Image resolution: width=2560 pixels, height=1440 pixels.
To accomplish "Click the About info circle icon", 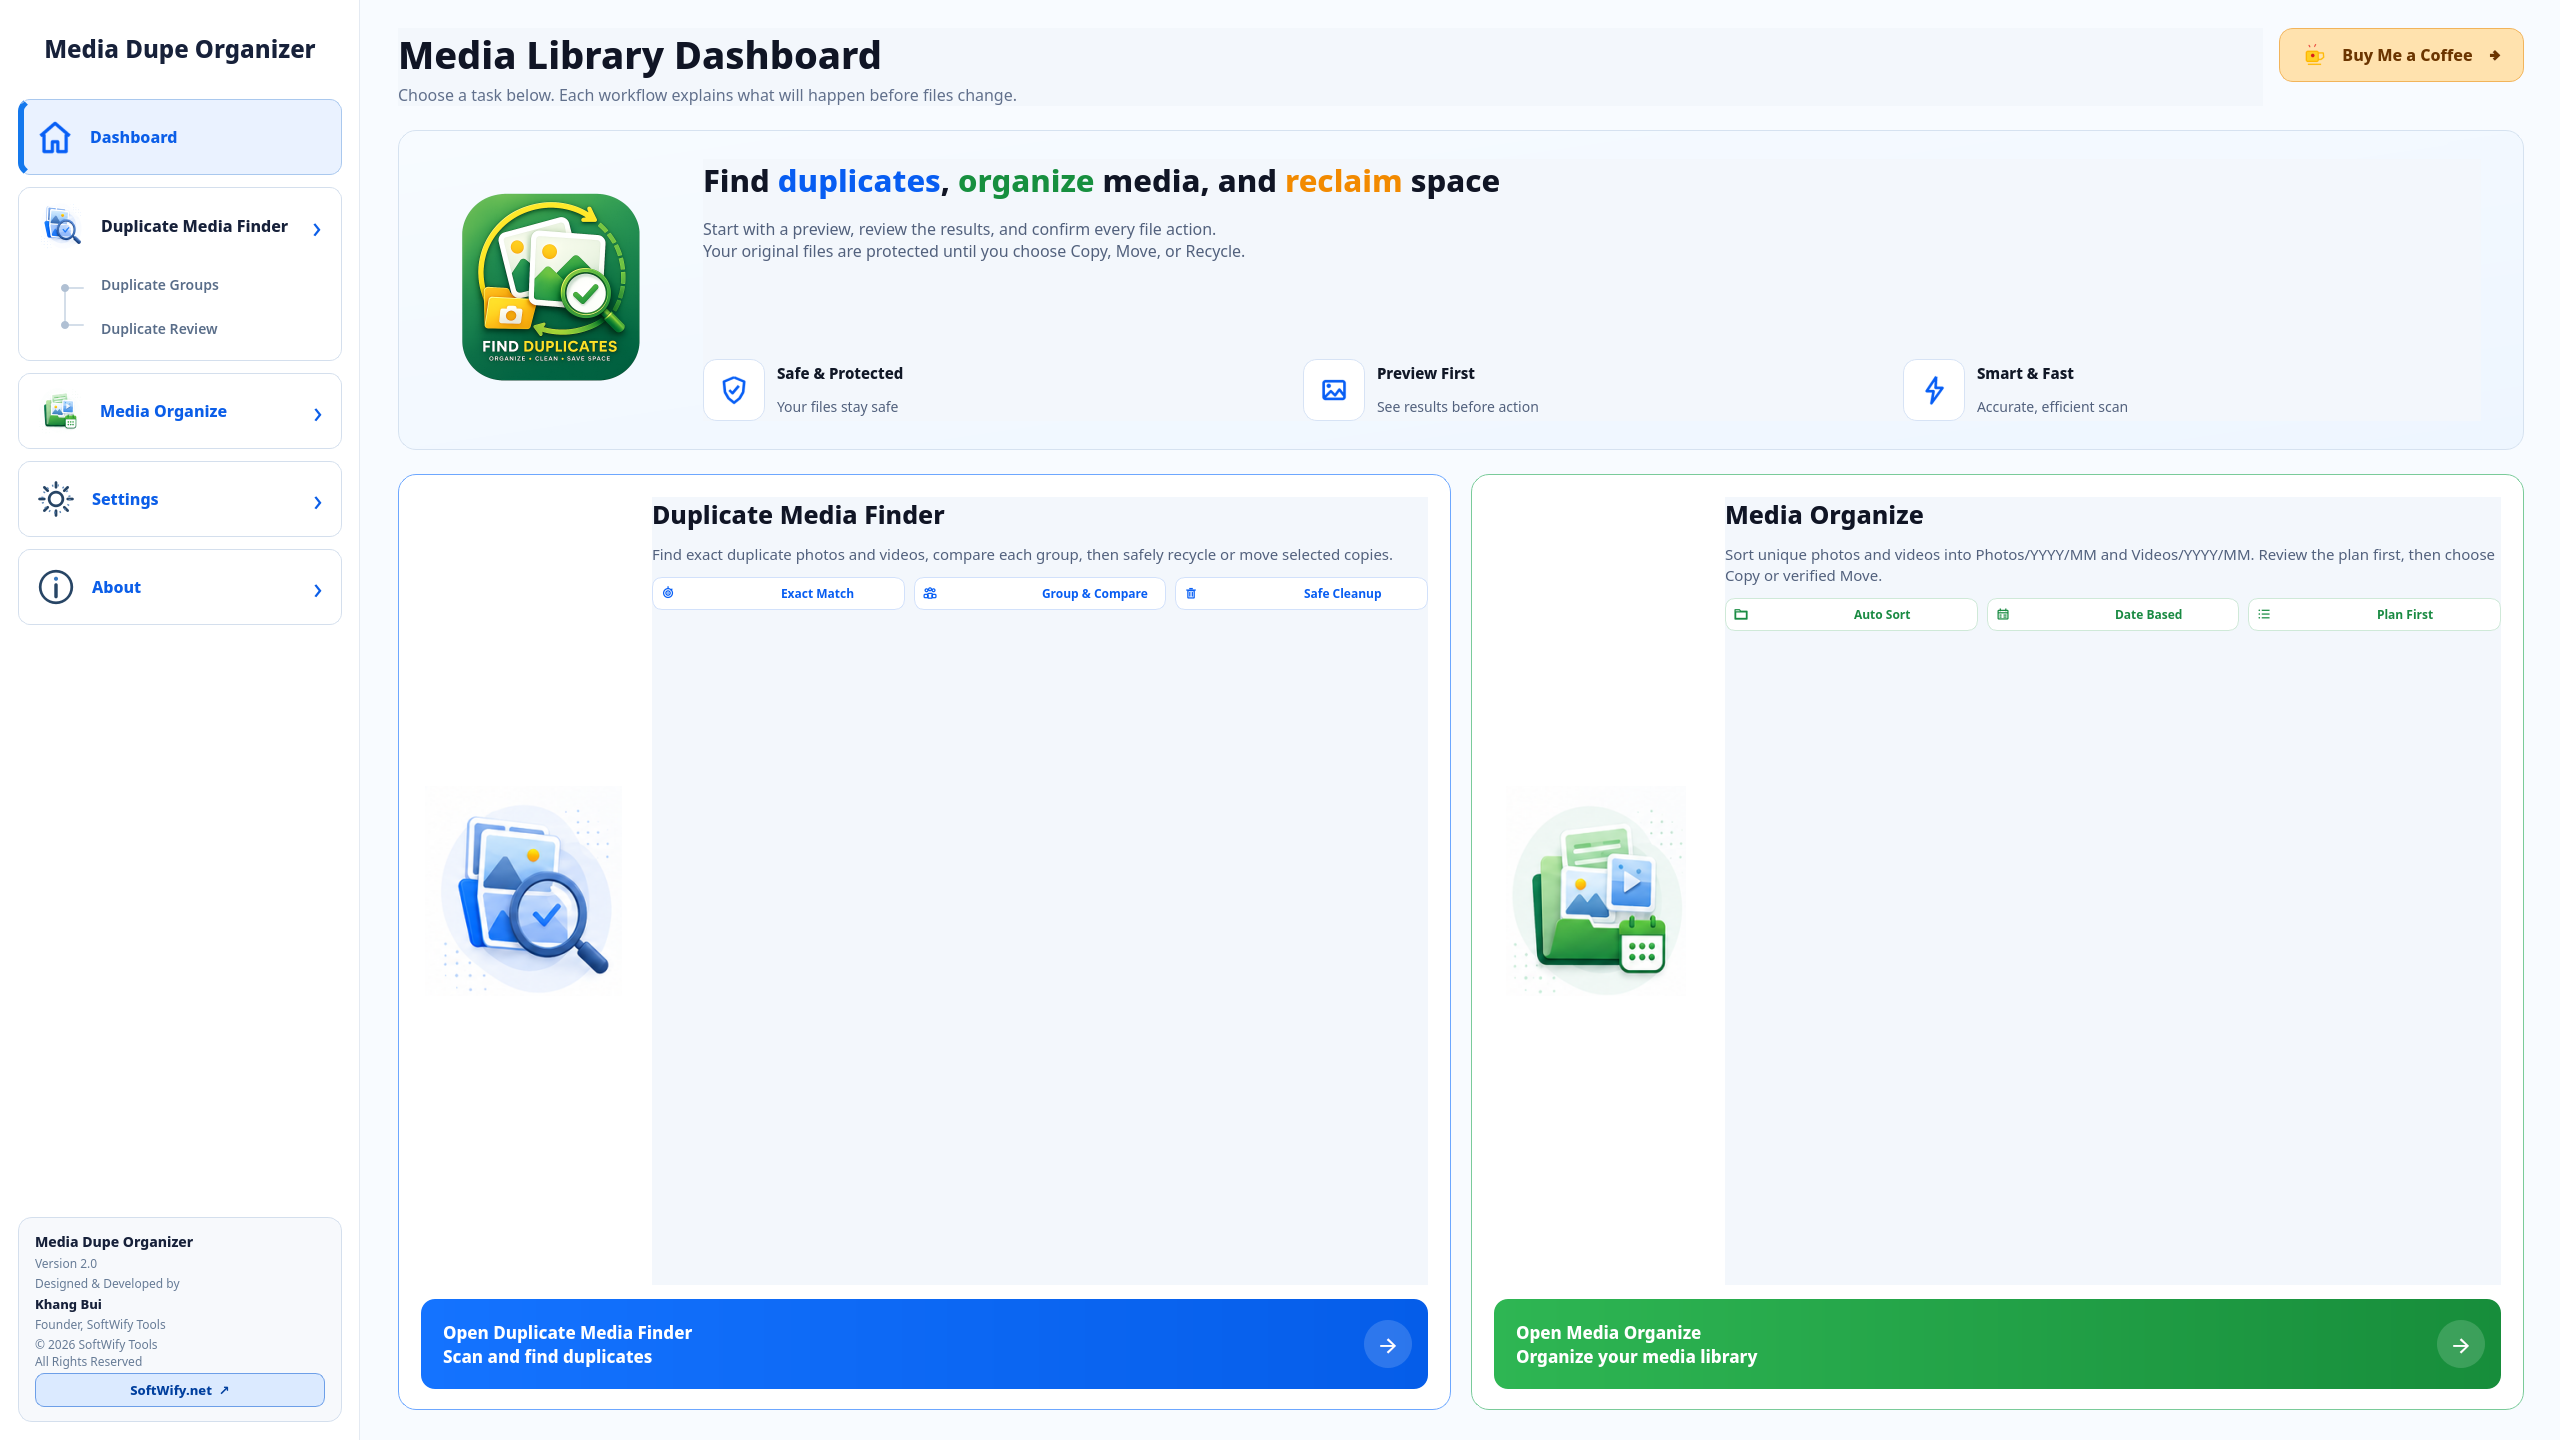I will point(56,587).
